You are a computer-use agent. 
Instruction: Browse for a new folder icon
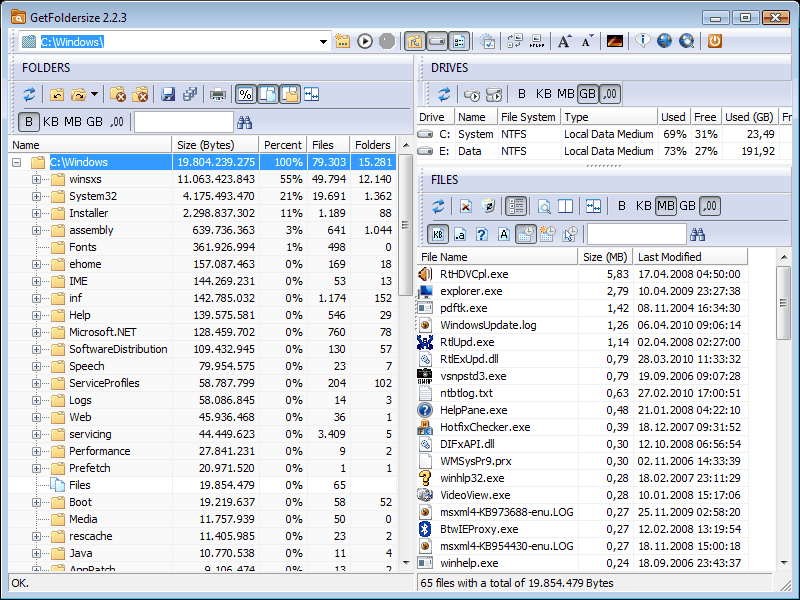pos(343,41)
